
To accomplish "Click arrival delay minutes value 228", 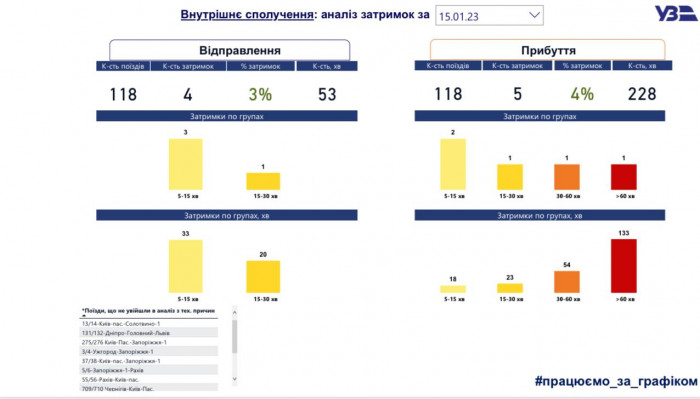I will pos(642,94).
